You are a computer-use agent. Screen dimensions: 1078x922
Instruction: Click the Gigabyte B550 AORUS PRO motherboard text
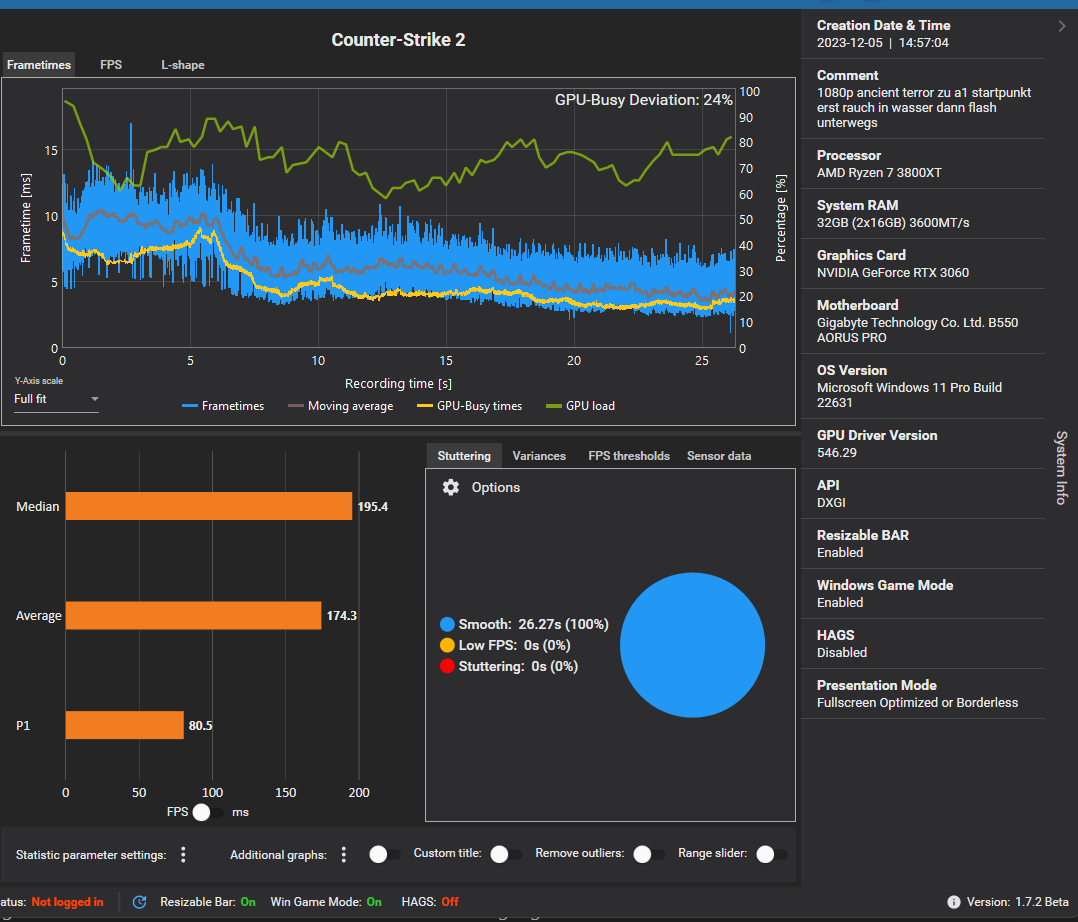917,330
